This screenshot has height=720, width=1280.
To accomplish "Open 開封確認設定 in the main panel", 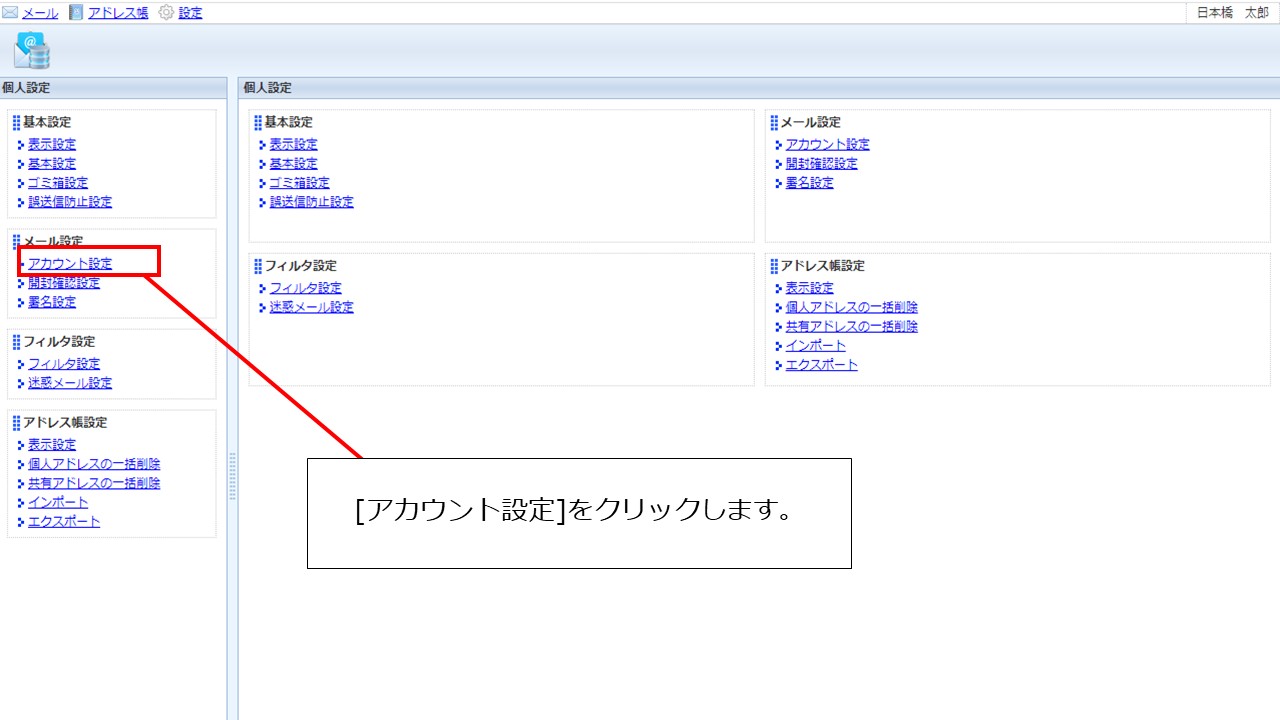I will [x=821, y=164].
